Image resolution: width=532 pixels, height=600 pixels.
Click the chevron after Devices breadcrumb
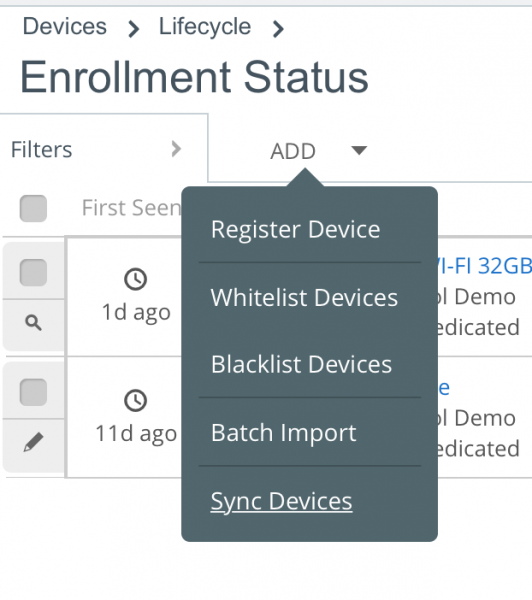(133, 29)
